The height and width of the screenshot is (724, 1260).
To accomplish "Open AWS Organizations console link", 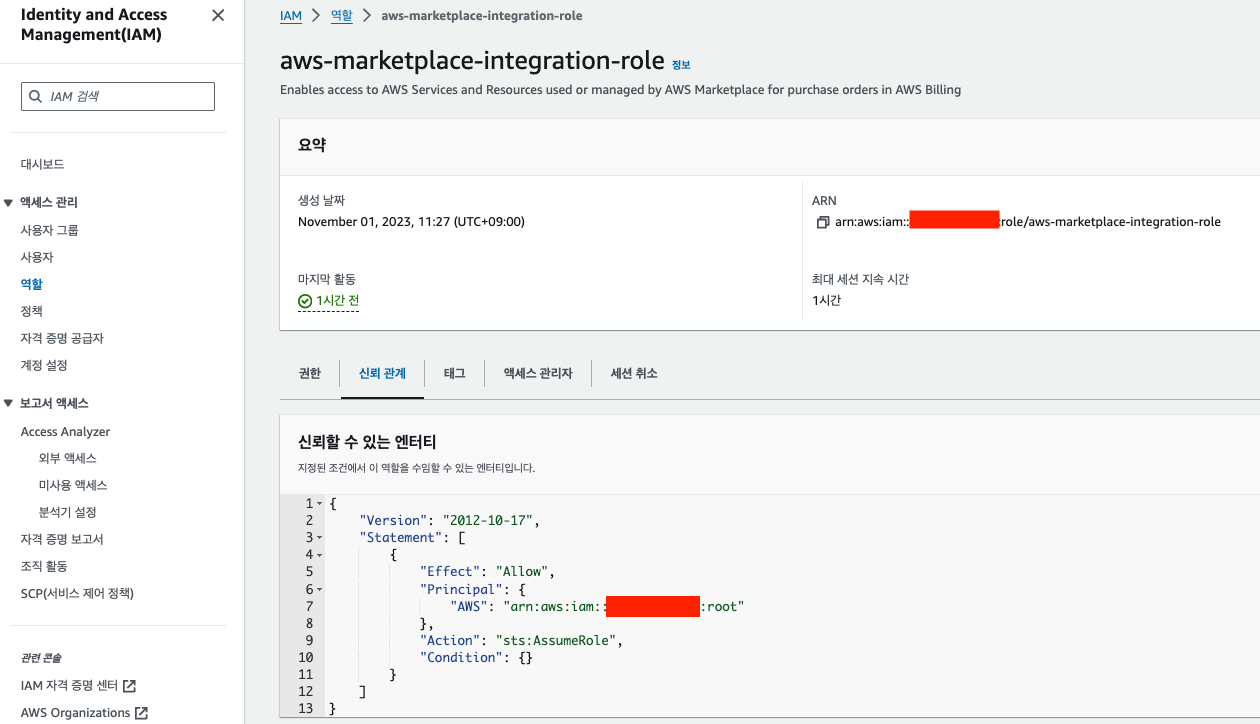I will (76, 713).
